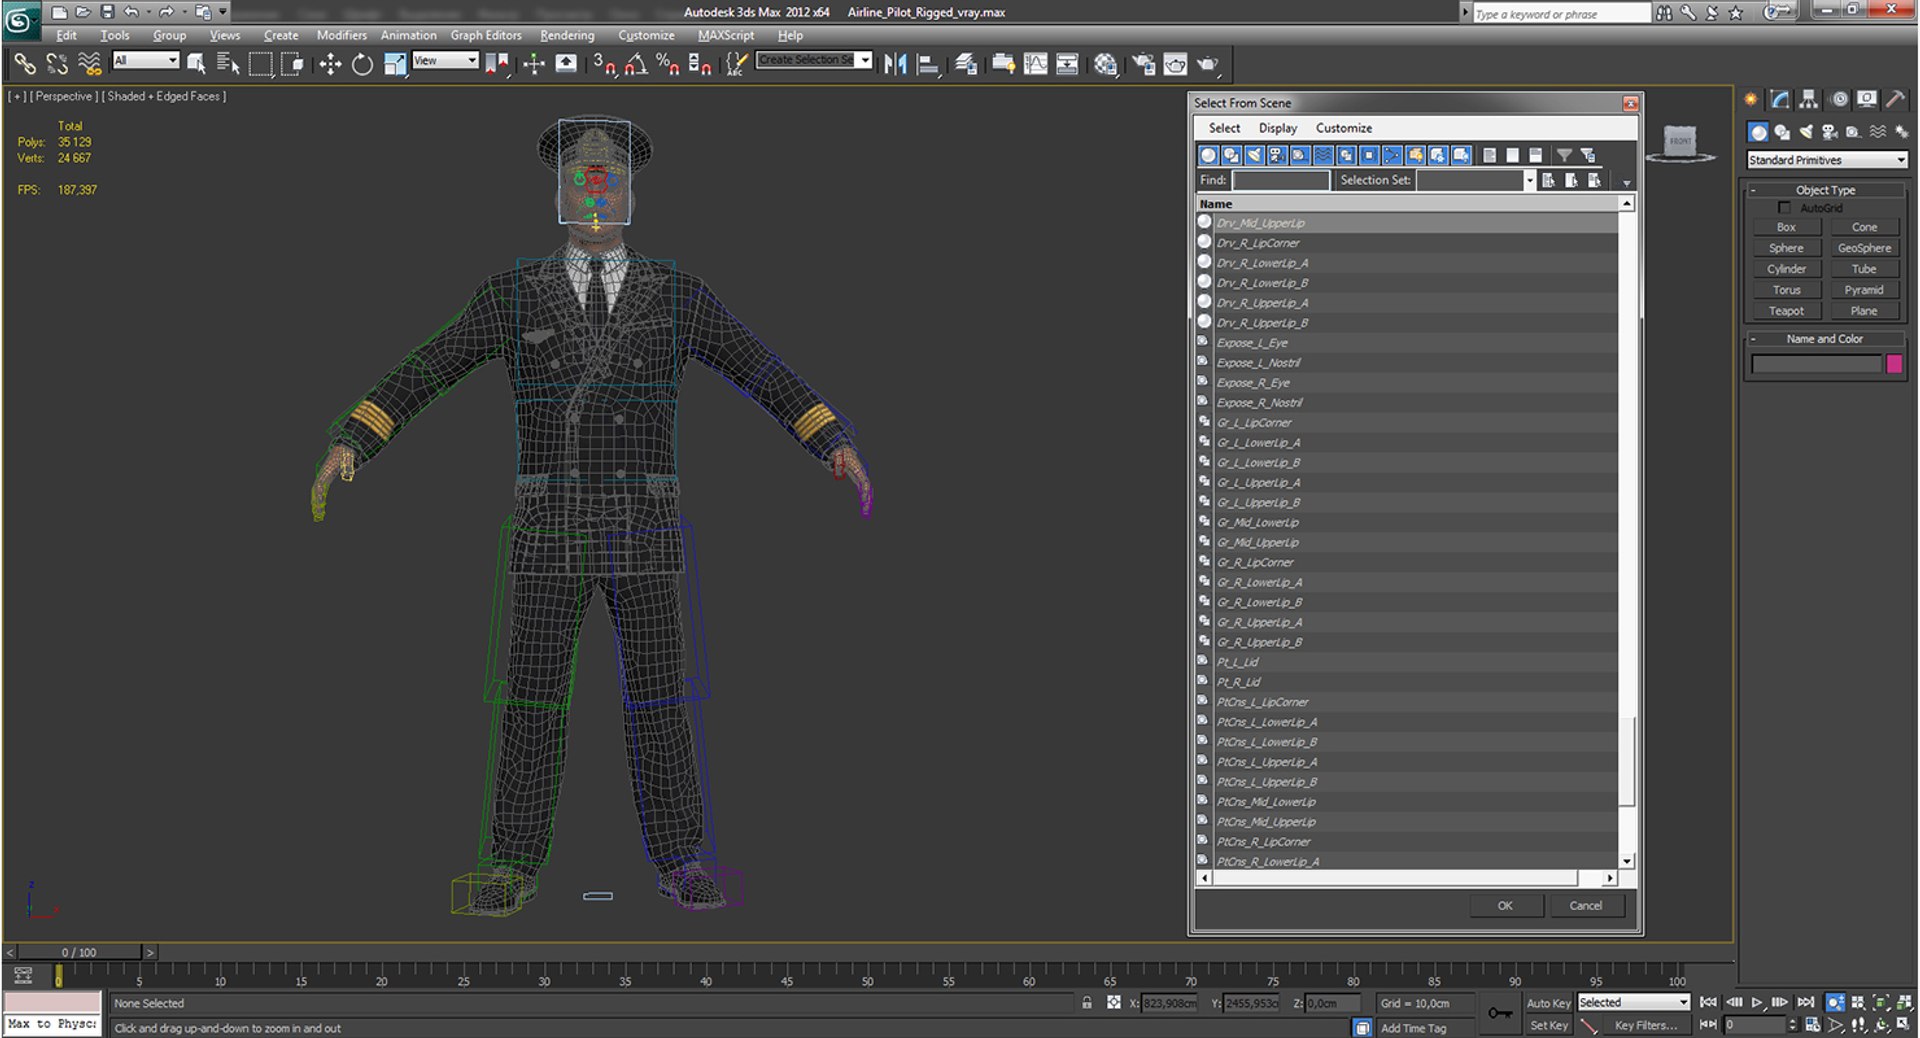1920x1038 pixels.
Task: Click the Set Key button
Action: click(1548, 1025)
